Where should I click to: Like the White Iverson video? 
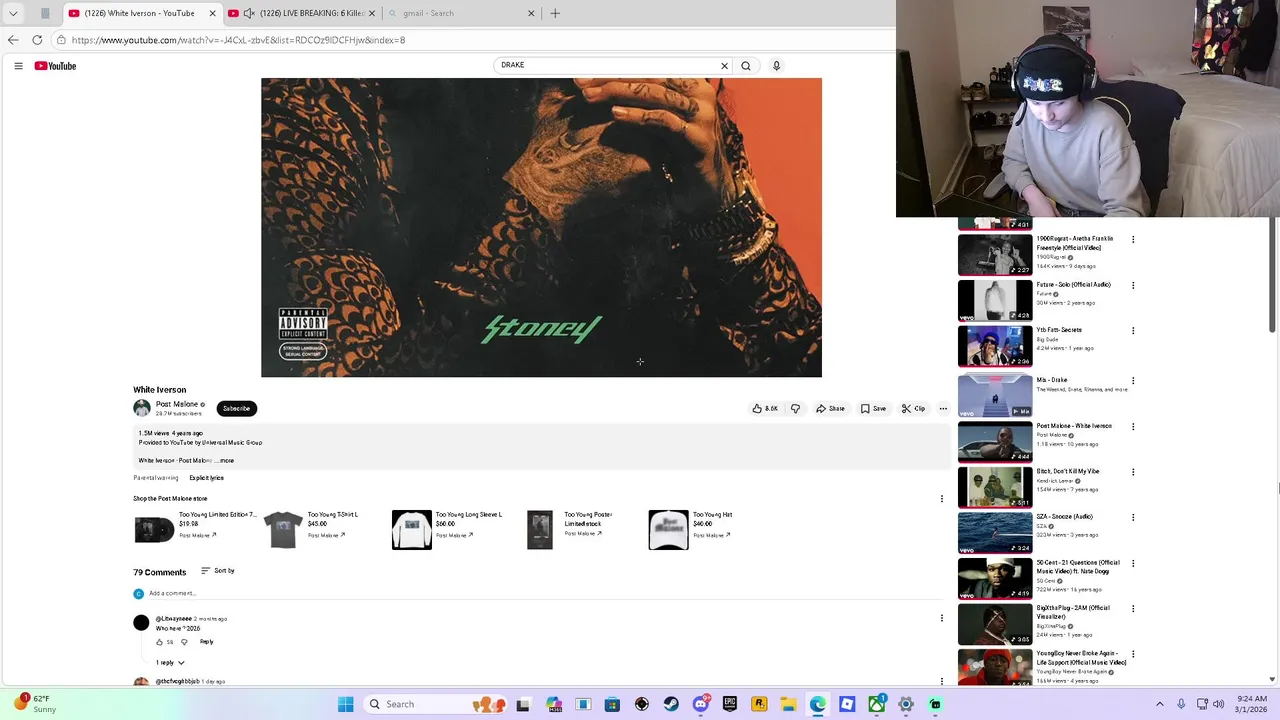click(x=765, y=408)
